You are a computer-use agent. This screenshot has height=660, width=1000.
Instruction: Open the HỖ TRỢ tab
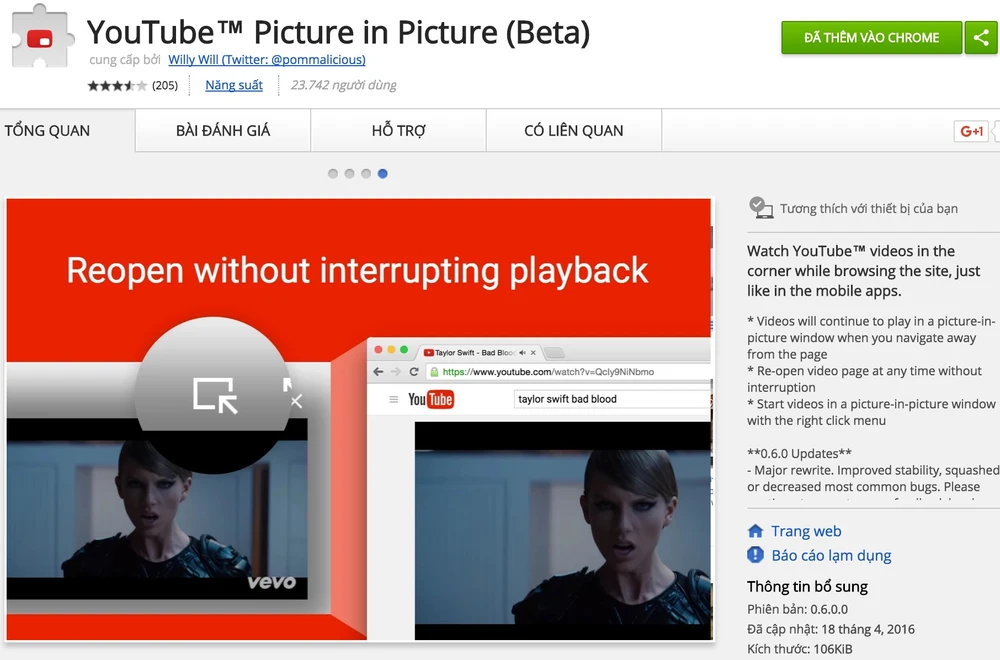point(398,131)
